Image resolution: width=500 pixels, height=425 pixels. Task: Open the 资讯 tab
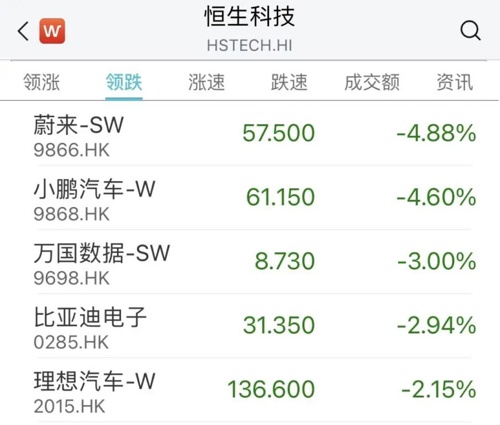(x=455, y=82)
